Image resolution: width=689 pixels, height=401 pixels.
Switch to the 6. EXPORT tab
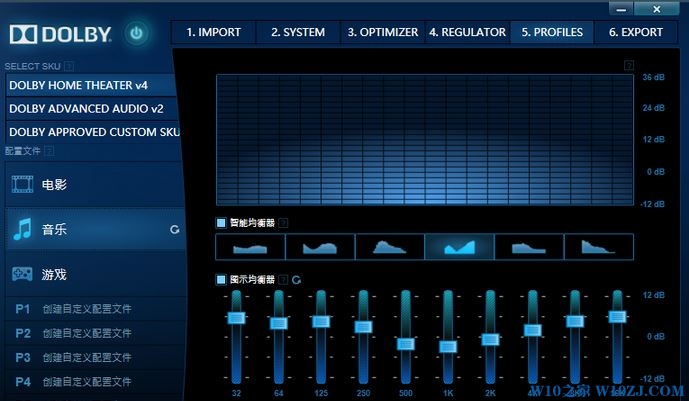click(636, 32)
